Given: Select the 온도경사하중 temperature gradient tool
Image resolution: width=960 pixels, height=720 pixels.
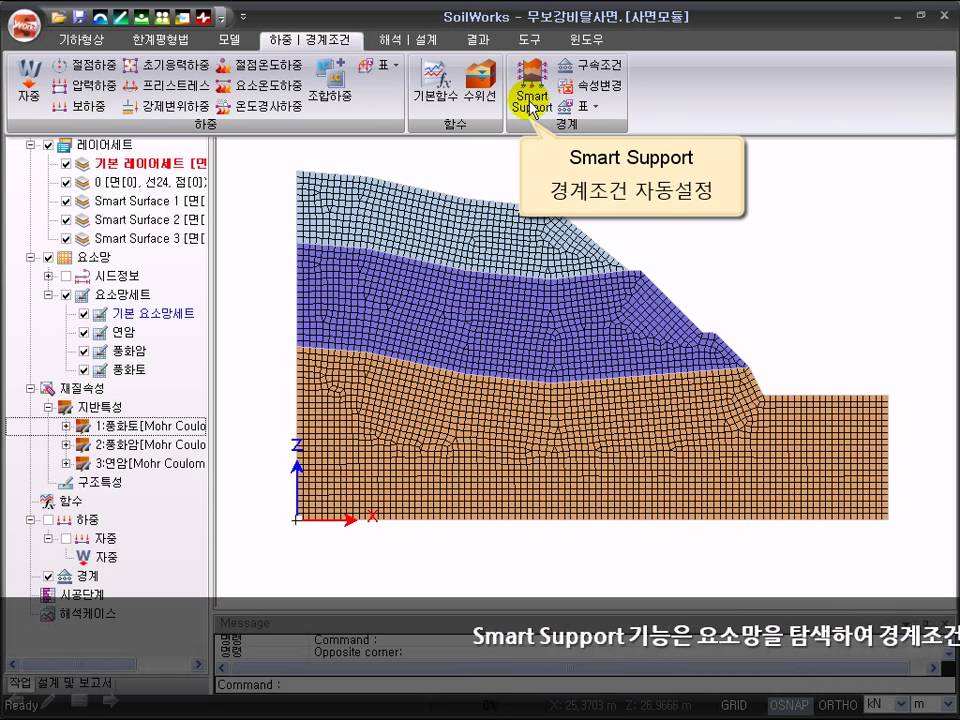Looking at the screenshot, I should (259, 107).
